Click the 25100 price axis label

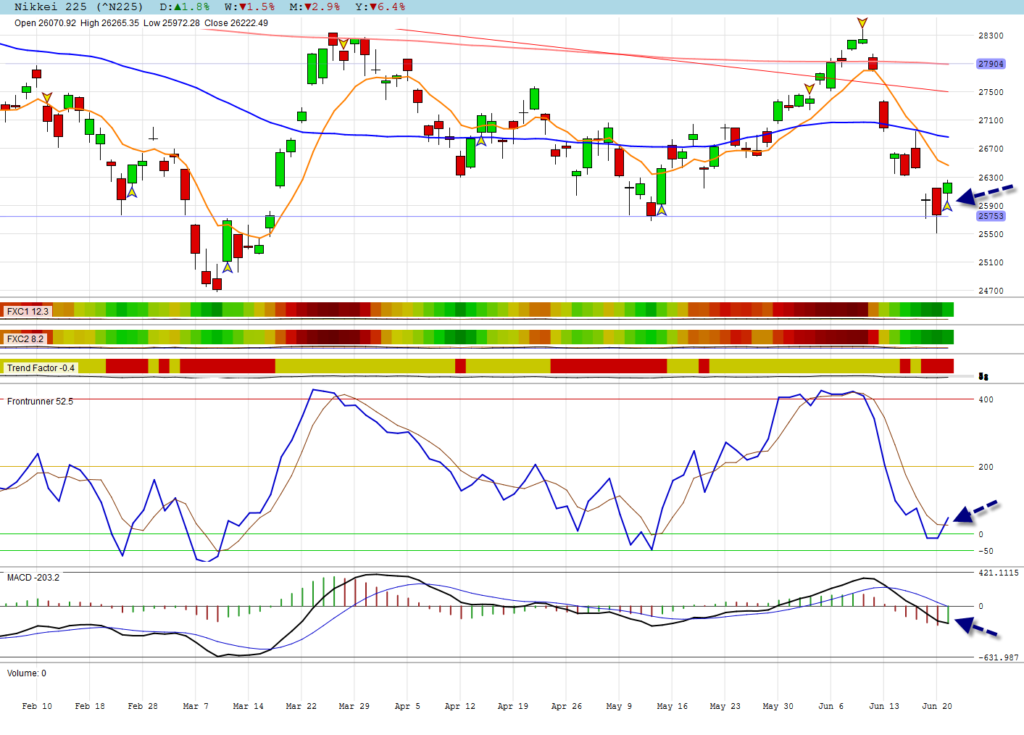click(991, 263)
